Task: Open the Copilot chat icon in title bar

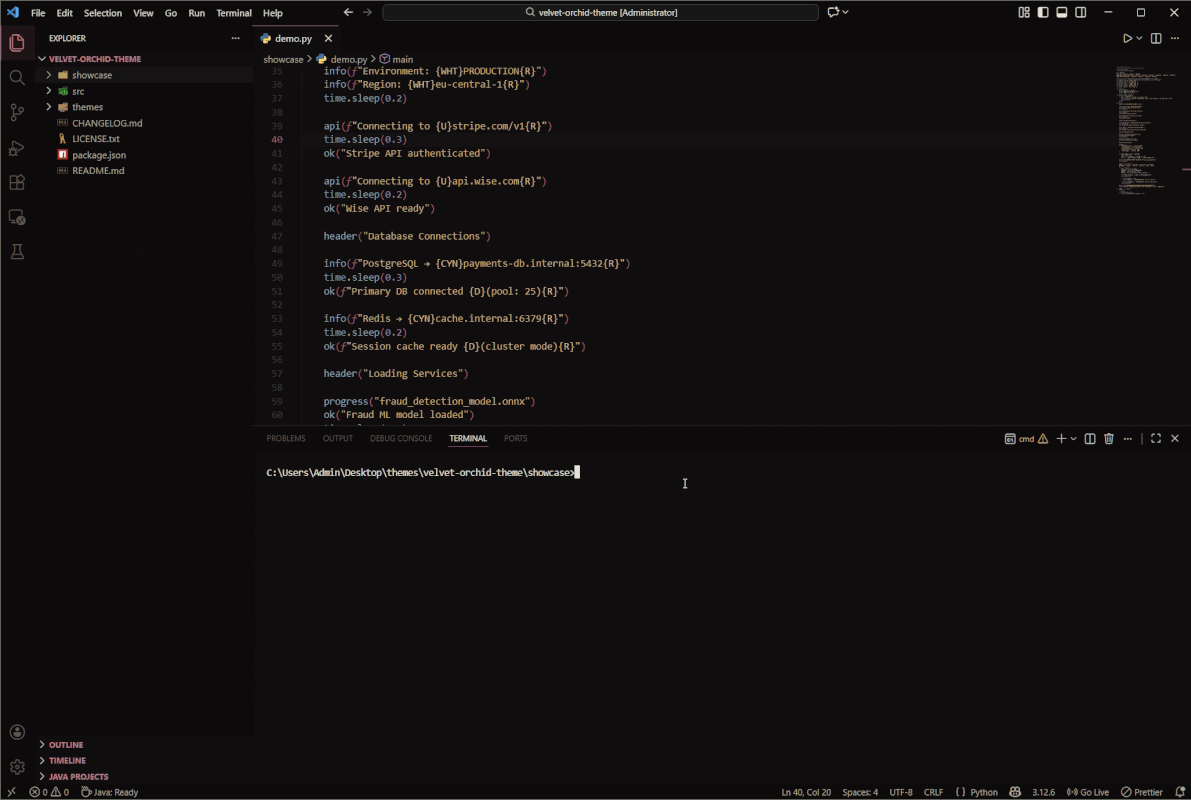Action: coord(833,12)
